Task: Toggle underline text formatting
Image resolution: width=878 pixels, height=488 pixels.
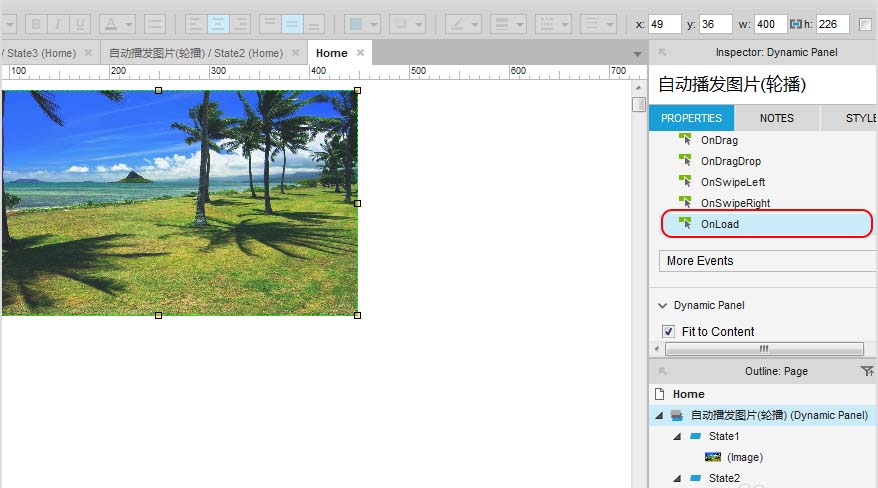Action: pyautogui.click(x=80, y=24)
